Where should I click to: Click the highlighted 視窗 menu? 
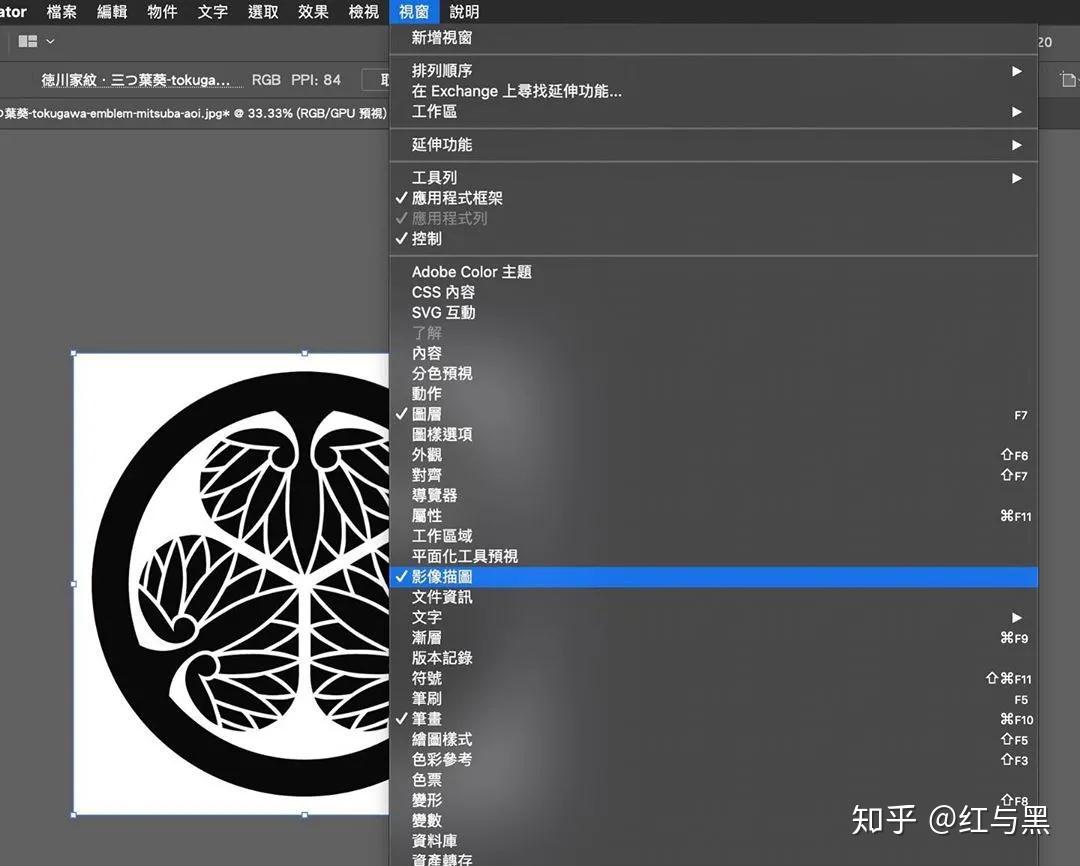[x=414, y=12]
